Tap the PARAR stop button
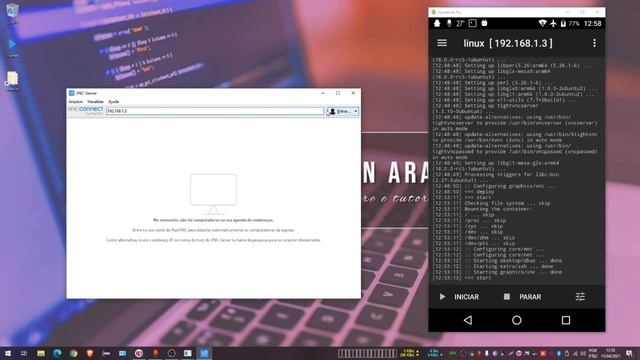 coord(523,297)
